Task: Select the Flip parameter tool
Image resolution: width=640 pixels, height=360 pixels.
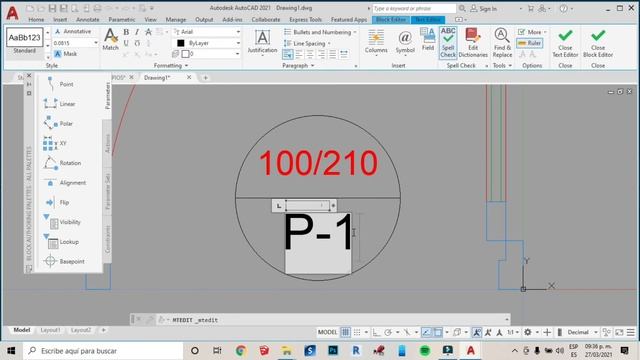Action: [x=56, y=202]
